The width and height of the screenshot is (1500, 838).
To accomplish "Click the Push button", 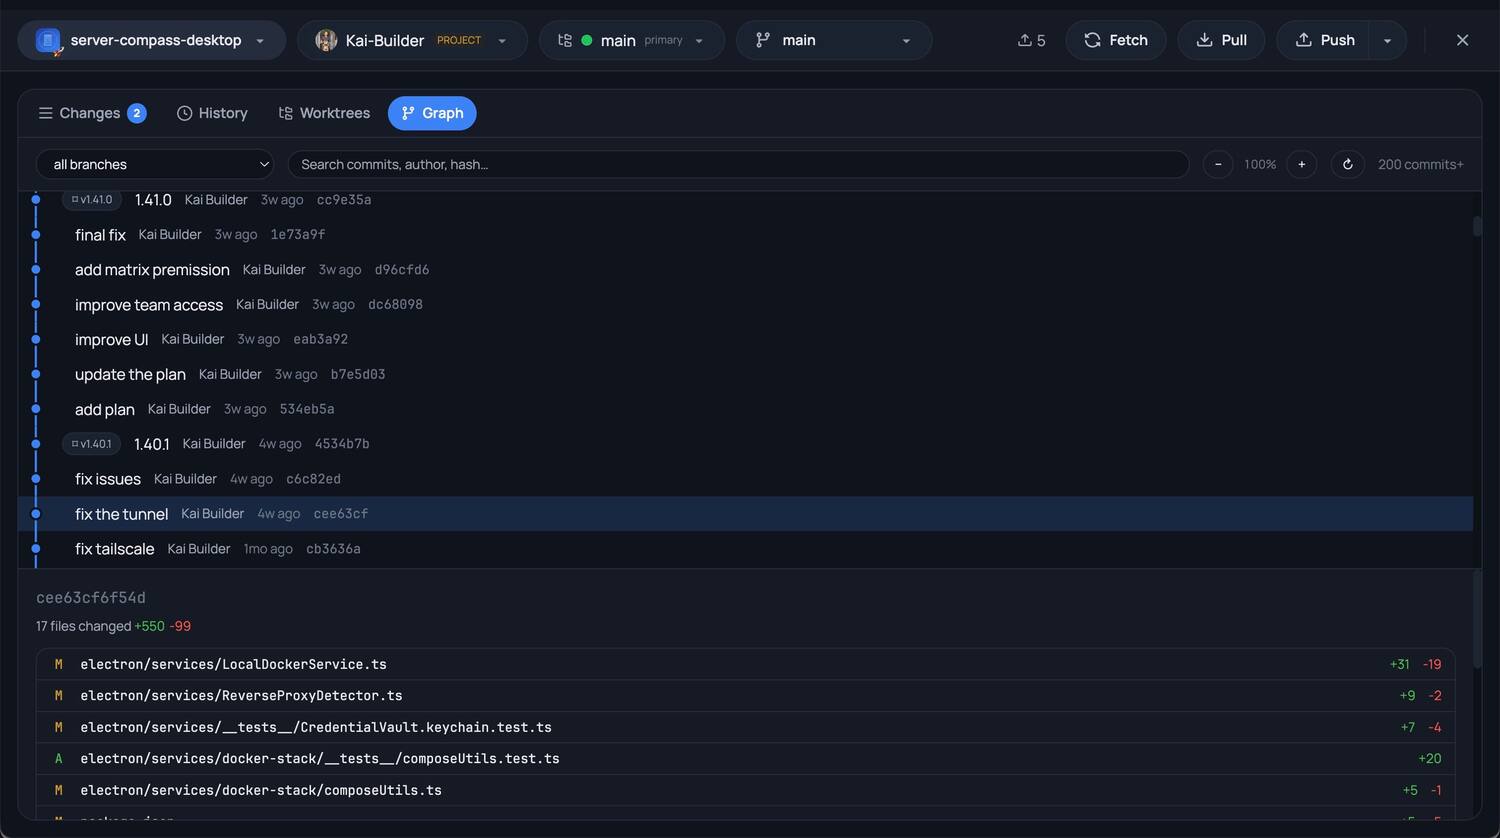I will click(1325, 40).
